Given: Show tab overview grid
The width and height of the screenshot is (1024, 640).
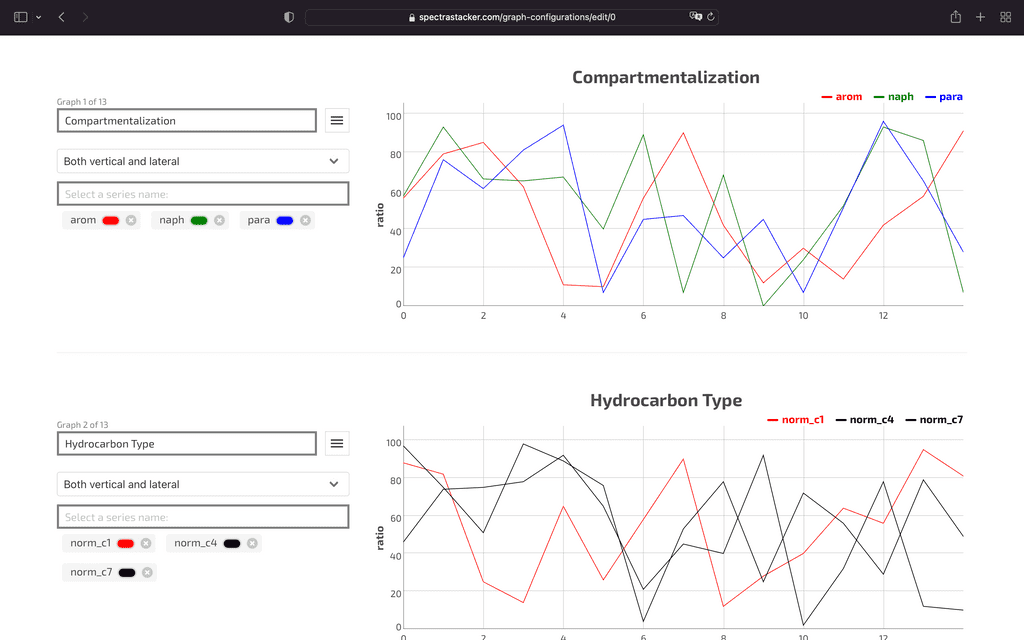Looking at the screenshot, I should click(x=1006, y=17).
